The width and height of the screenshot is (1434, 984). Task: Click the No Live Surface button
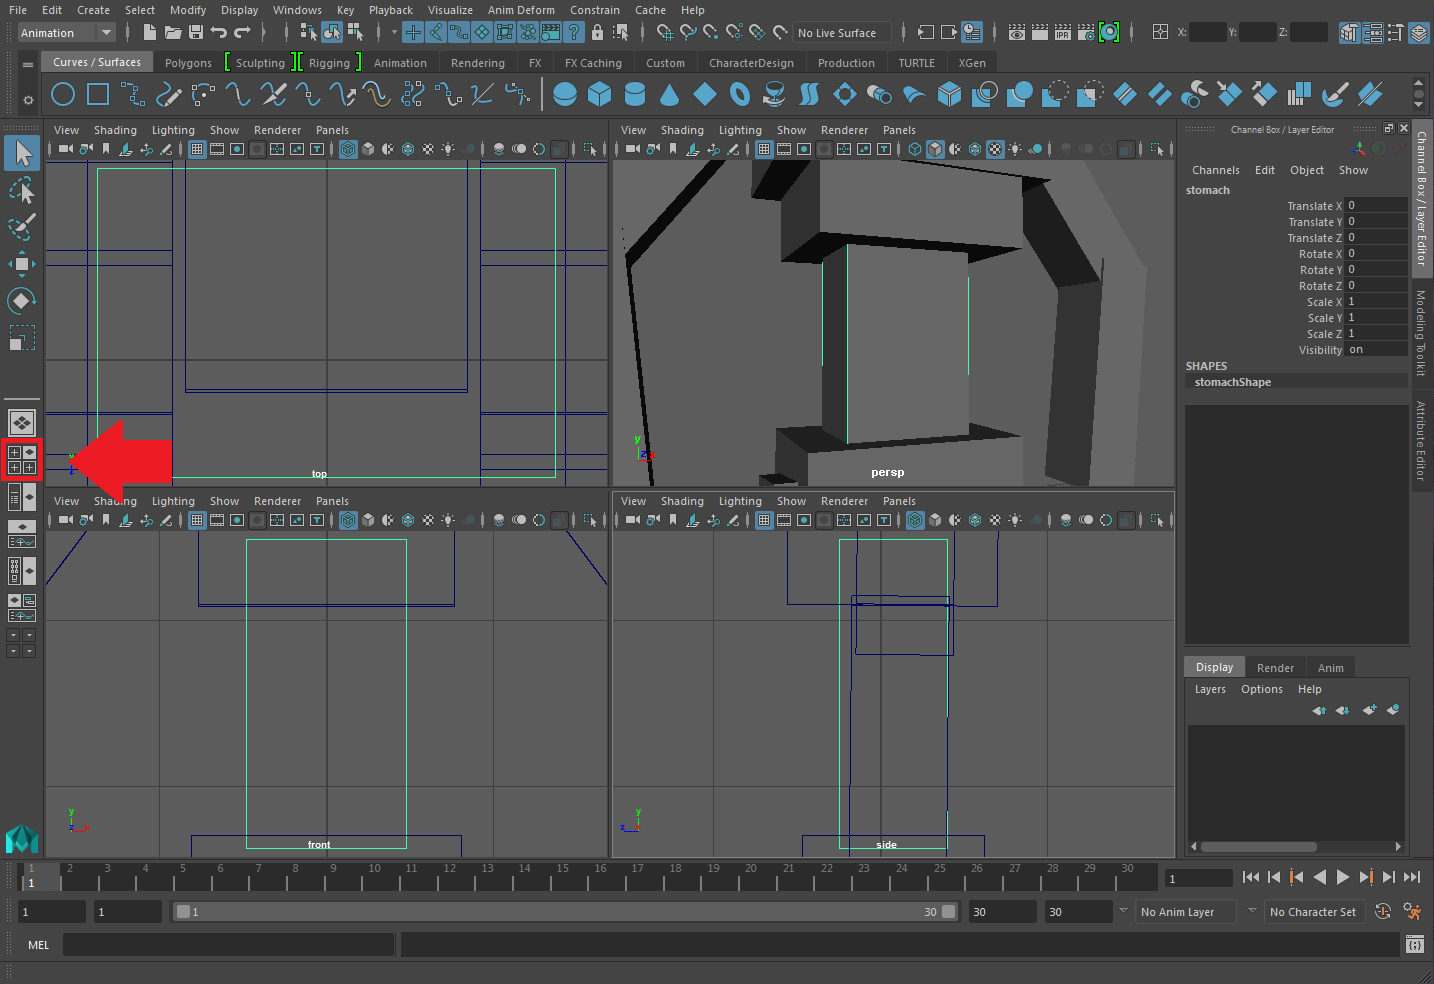[x=841, y=32]
